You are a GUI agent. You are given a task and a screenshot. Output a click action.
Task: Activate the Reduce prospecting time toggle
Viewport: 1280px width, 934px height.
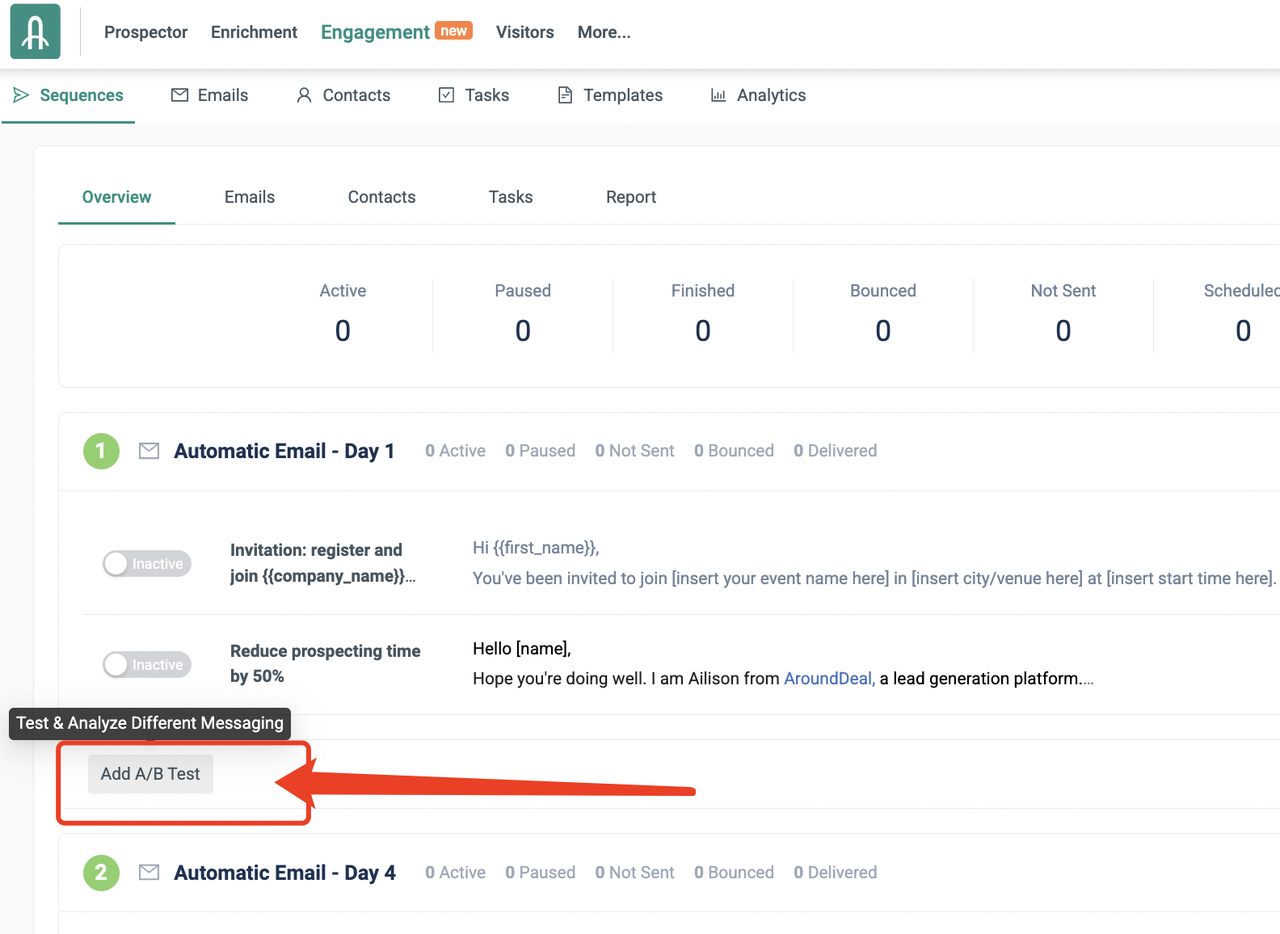[146, 665]
